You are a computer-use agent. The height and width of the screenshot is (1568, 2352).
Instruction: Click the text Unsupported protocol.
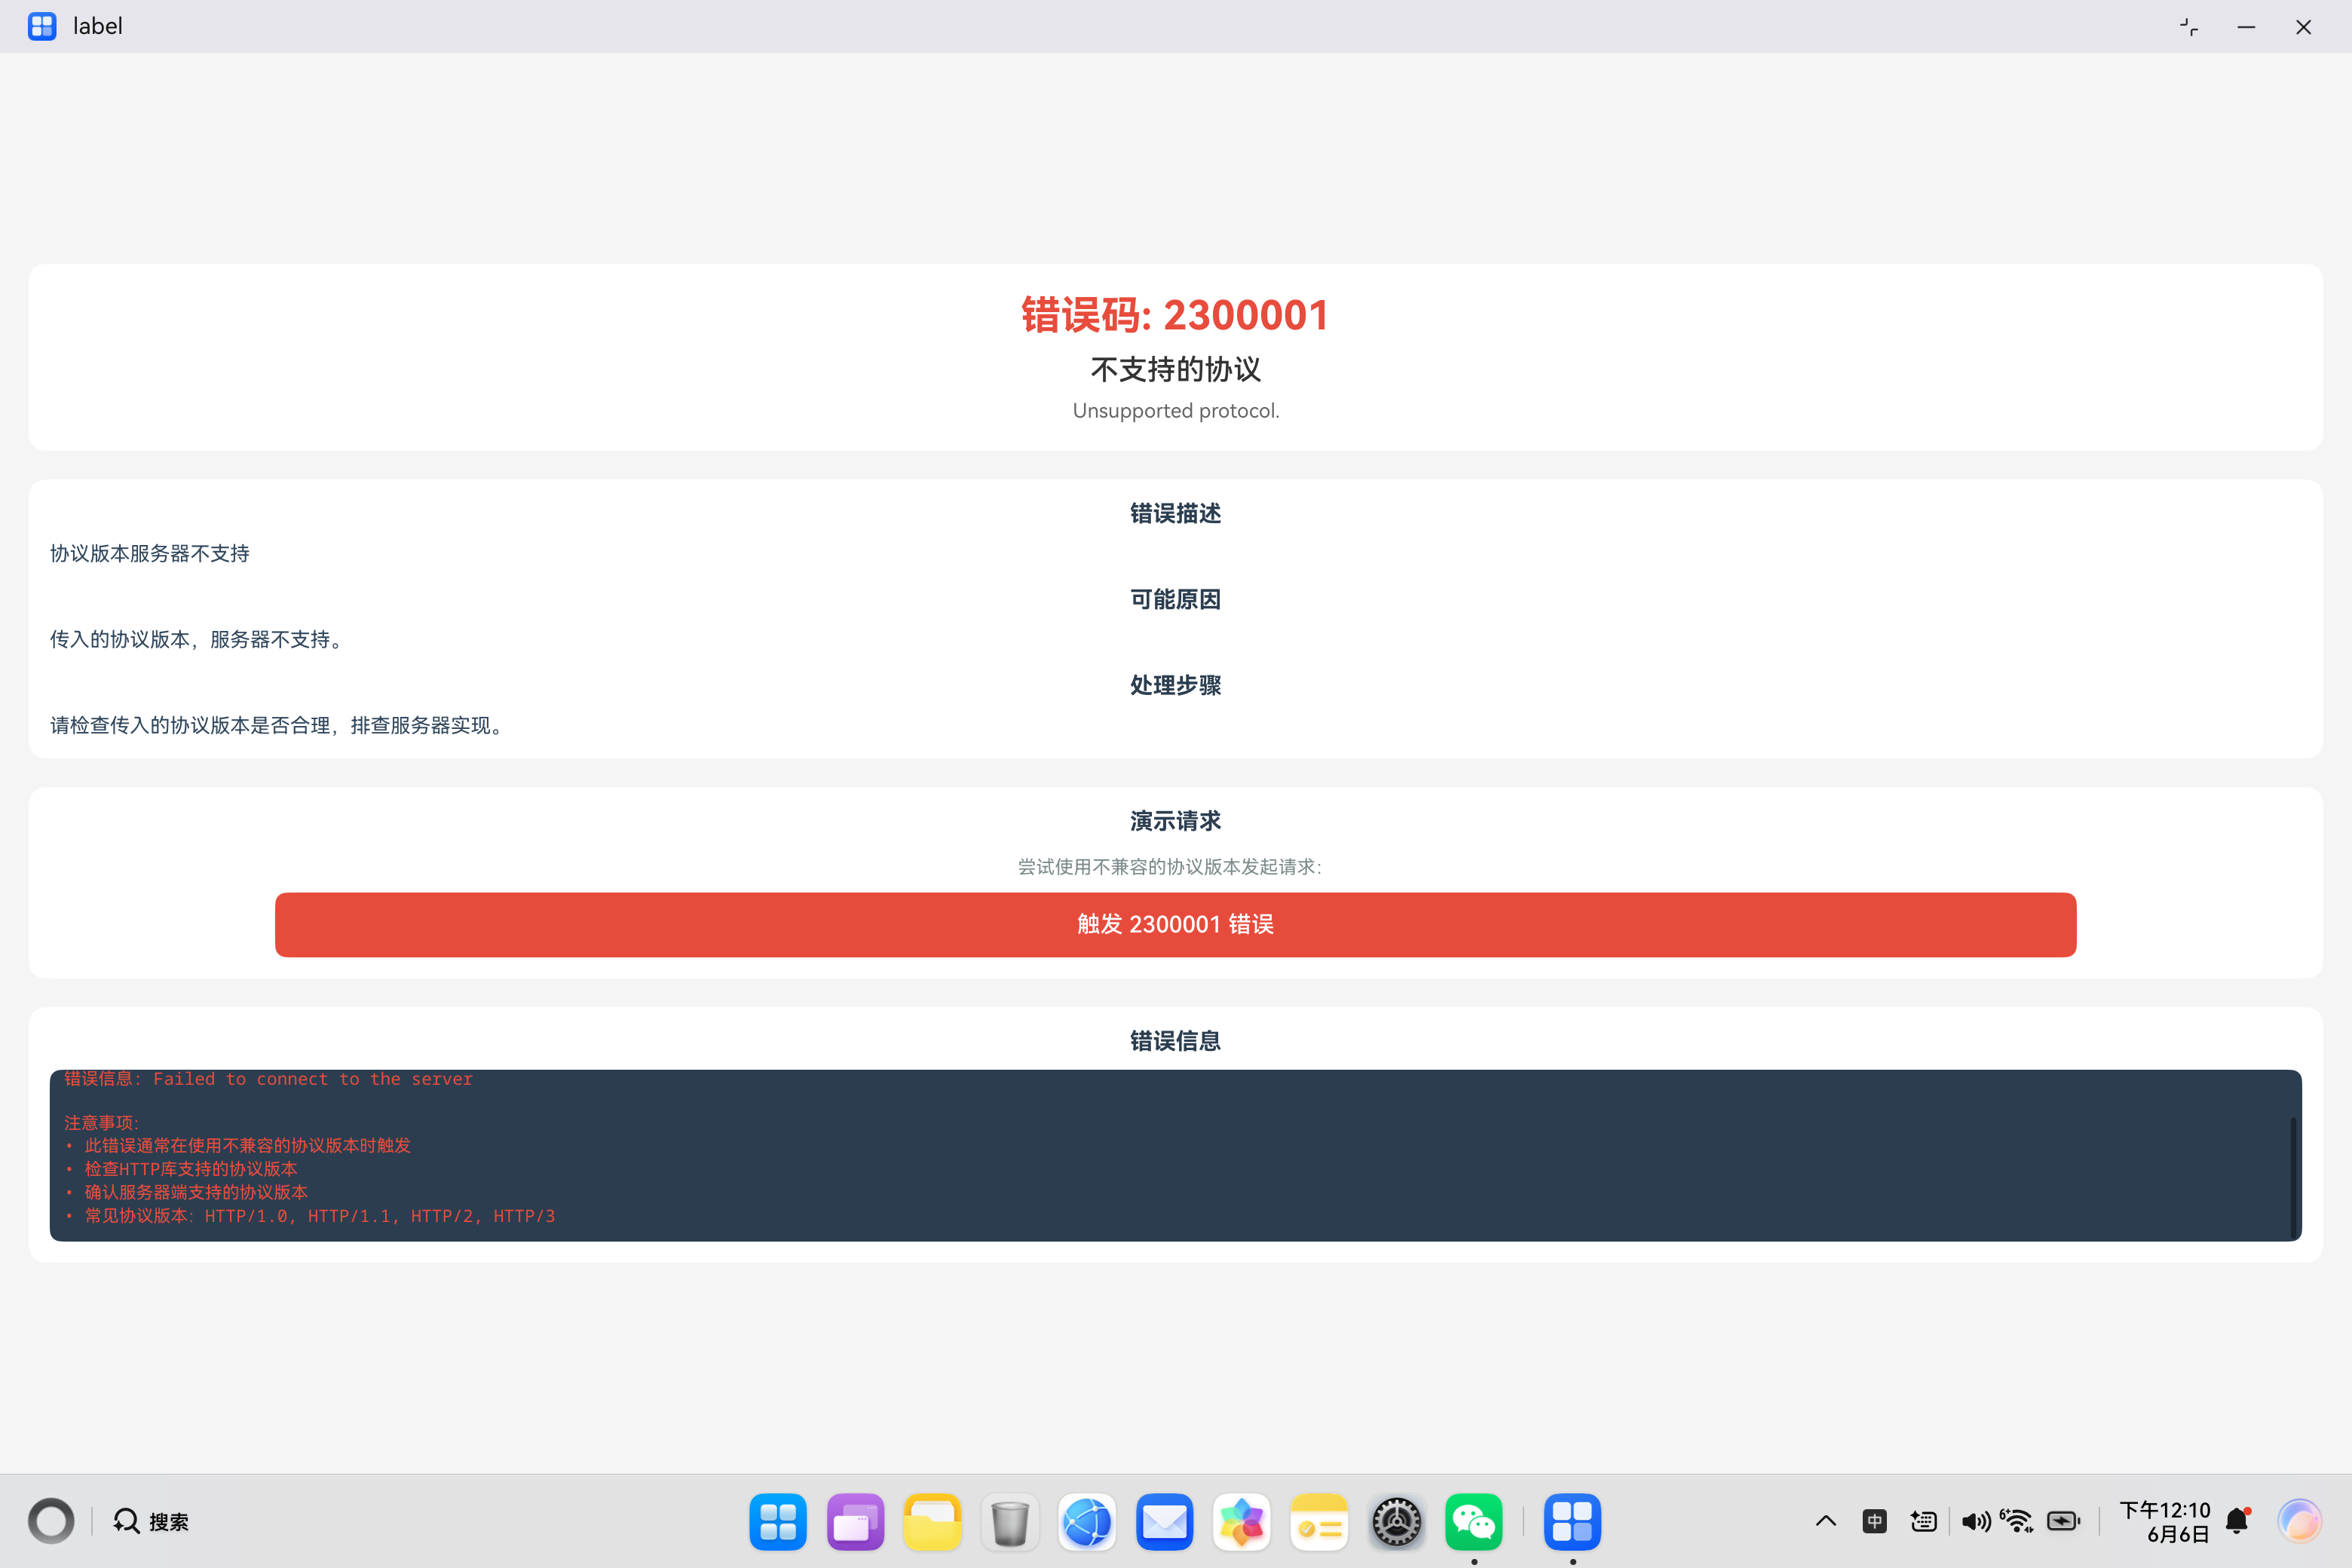point(1175,410)
